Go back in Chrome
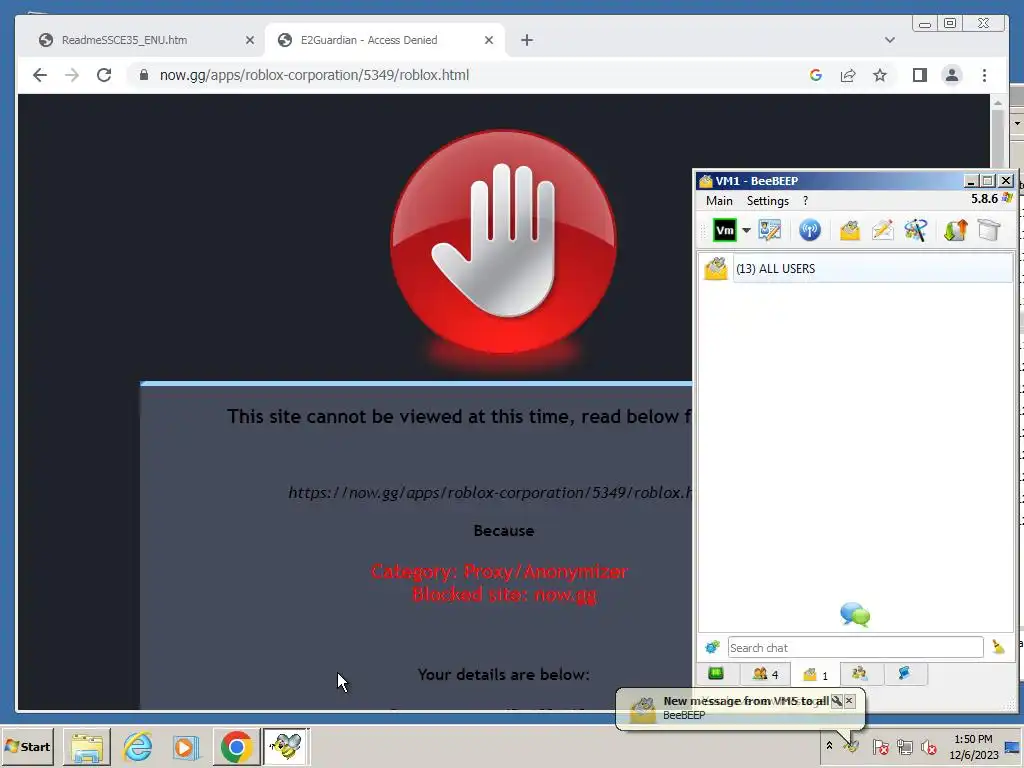Screen dimensions: 1024x768 pyautogui.click(x=40, y=75)
